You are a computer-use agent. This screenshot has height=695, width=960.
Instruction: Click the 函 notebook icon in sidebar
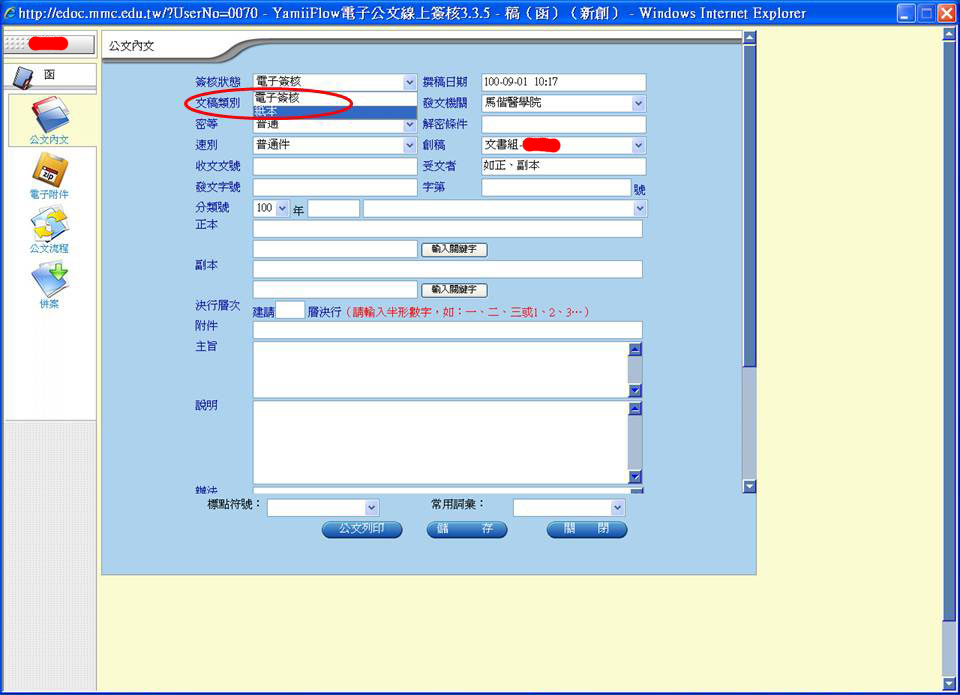pos(23,77)
